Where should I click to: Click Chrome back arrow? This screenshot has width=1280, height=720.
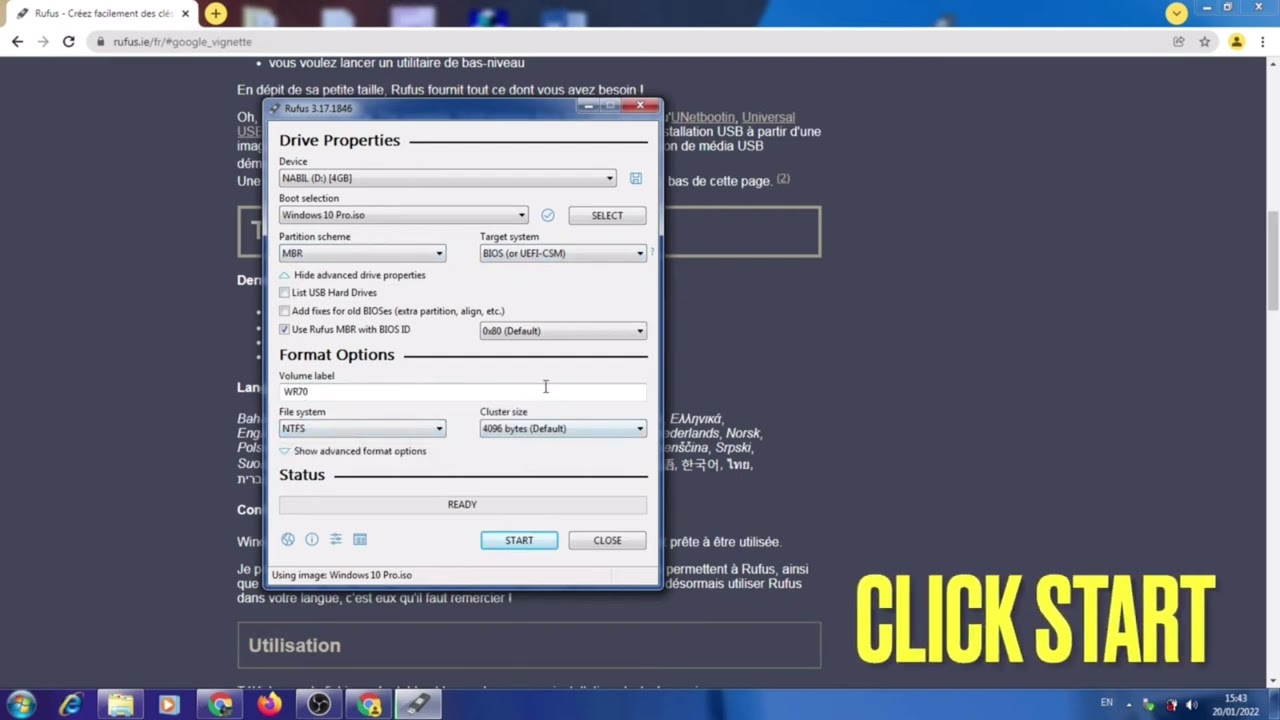click(17, 42)
